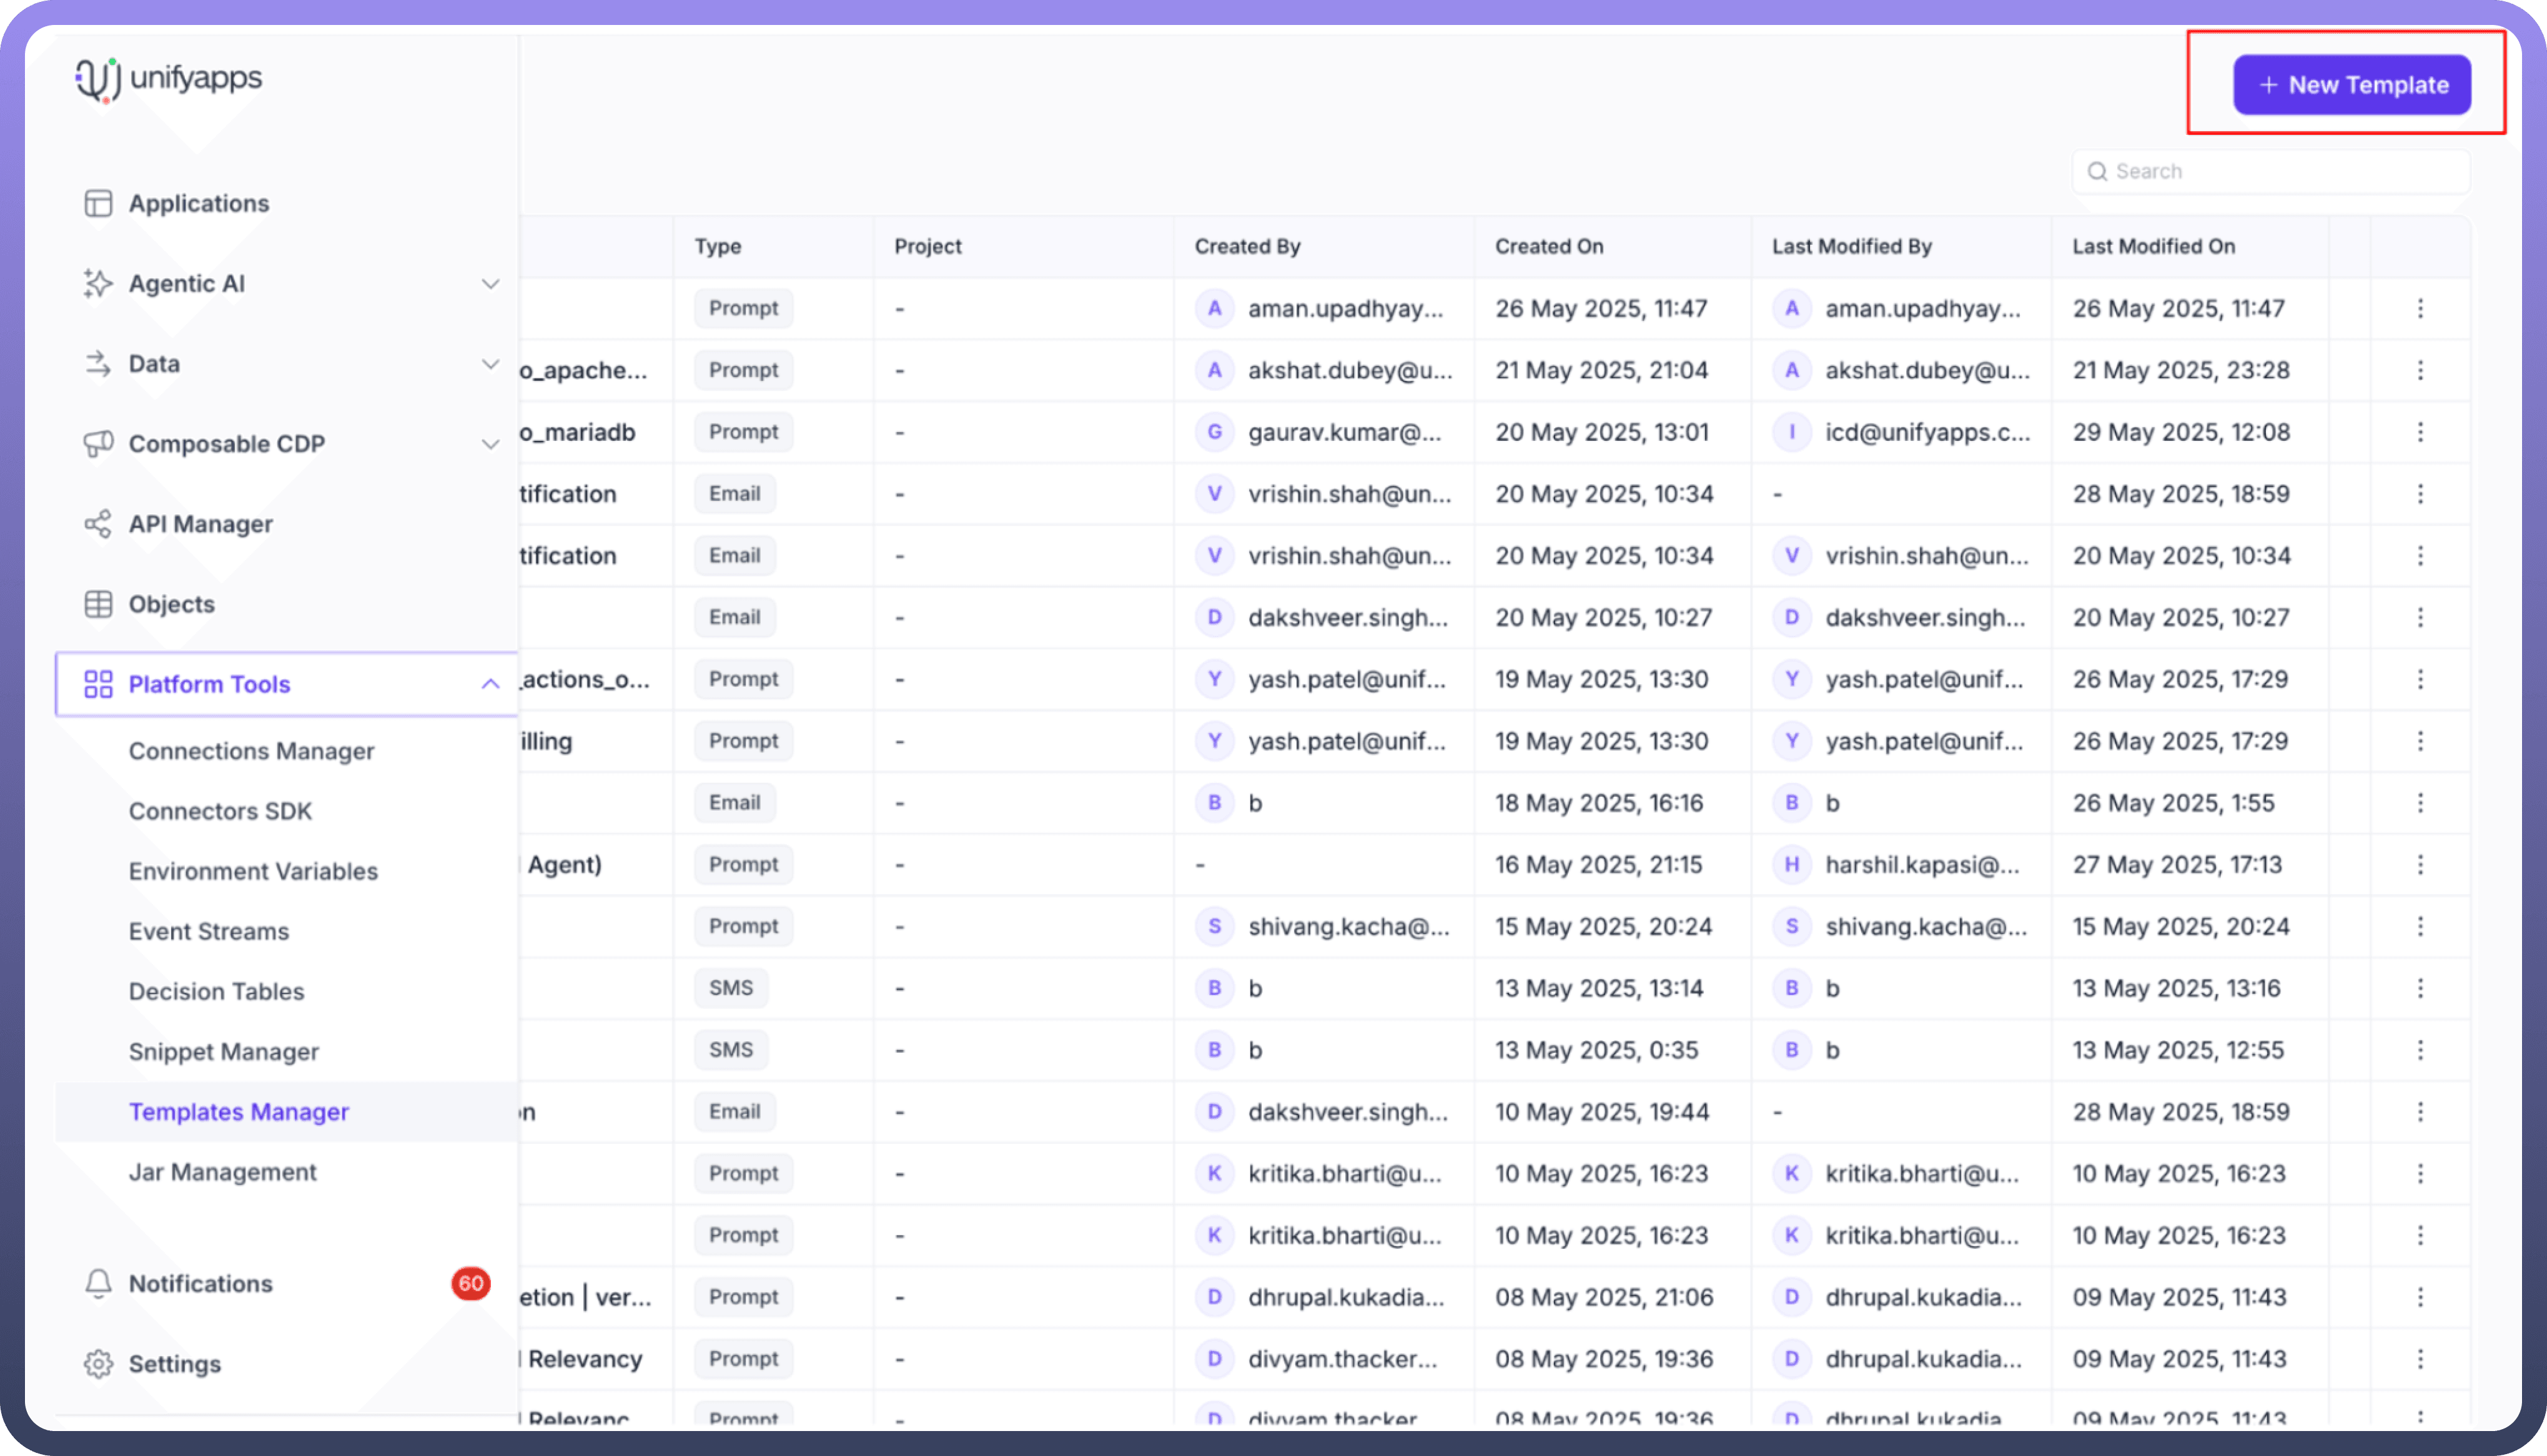Click the API Manager share icon
2547x1456 pixels.
coord(98,523)
